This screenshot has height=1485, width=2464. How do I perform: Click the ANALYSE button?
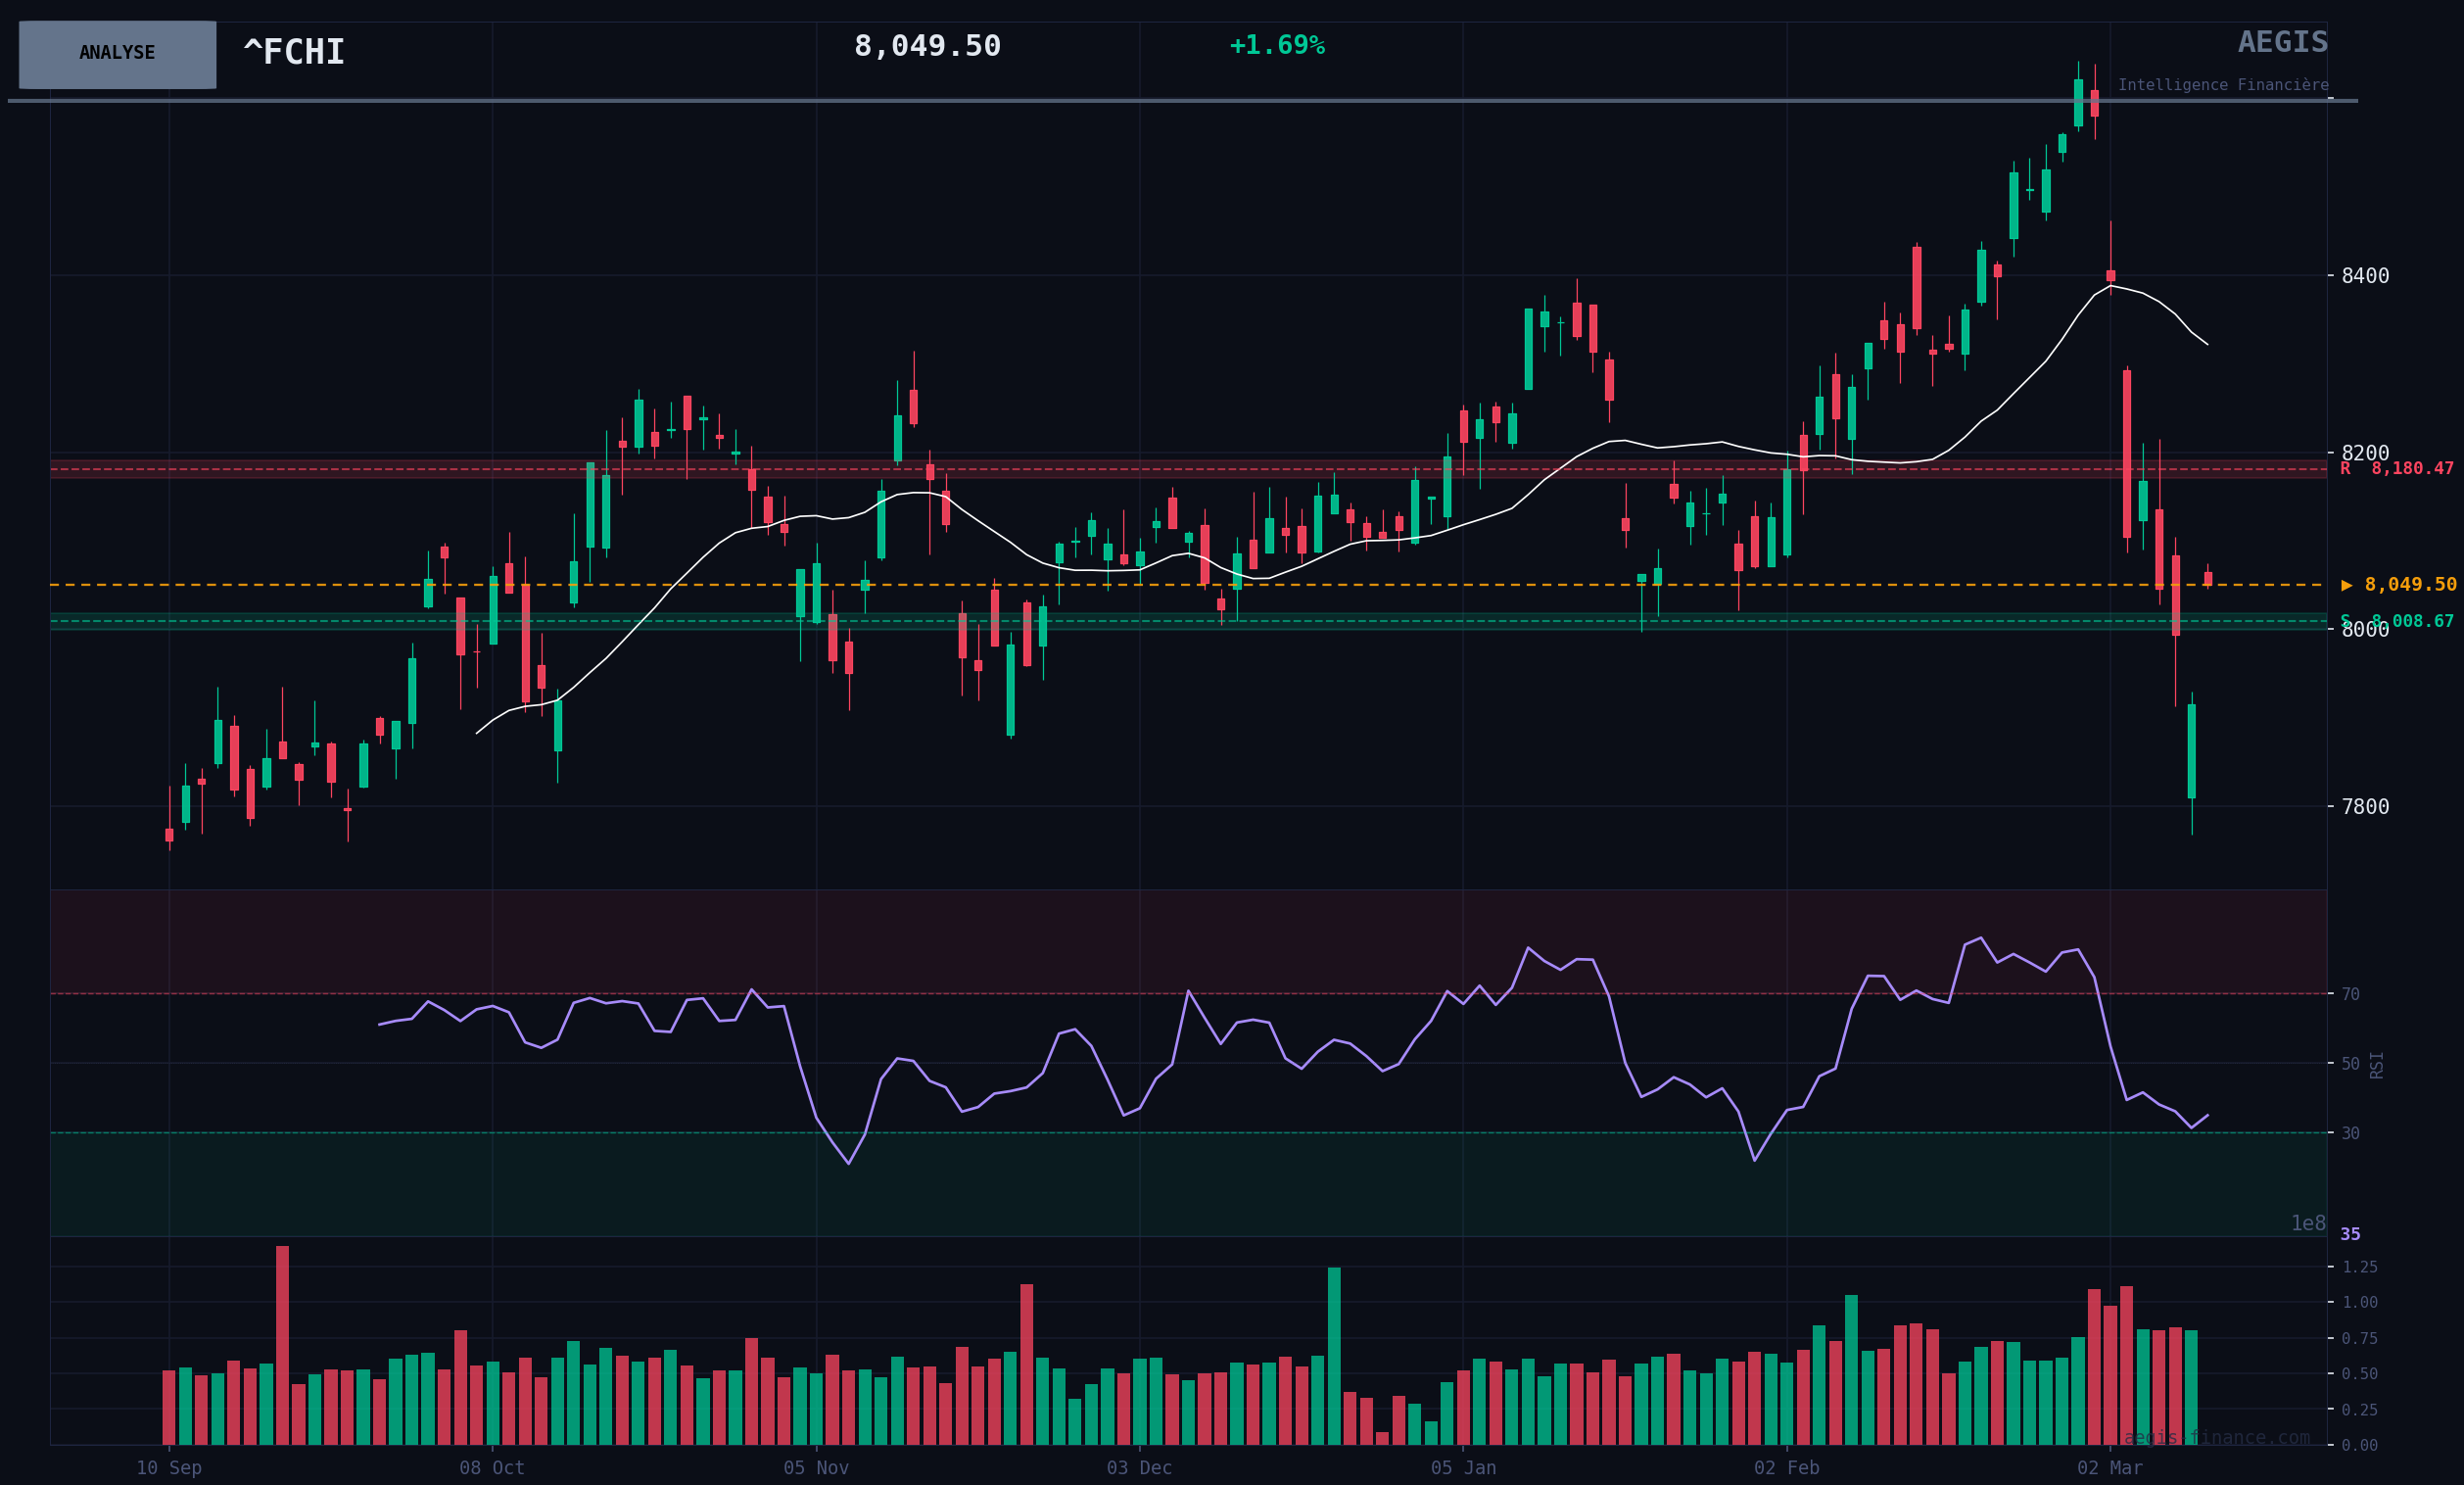(x=117, y=54)
